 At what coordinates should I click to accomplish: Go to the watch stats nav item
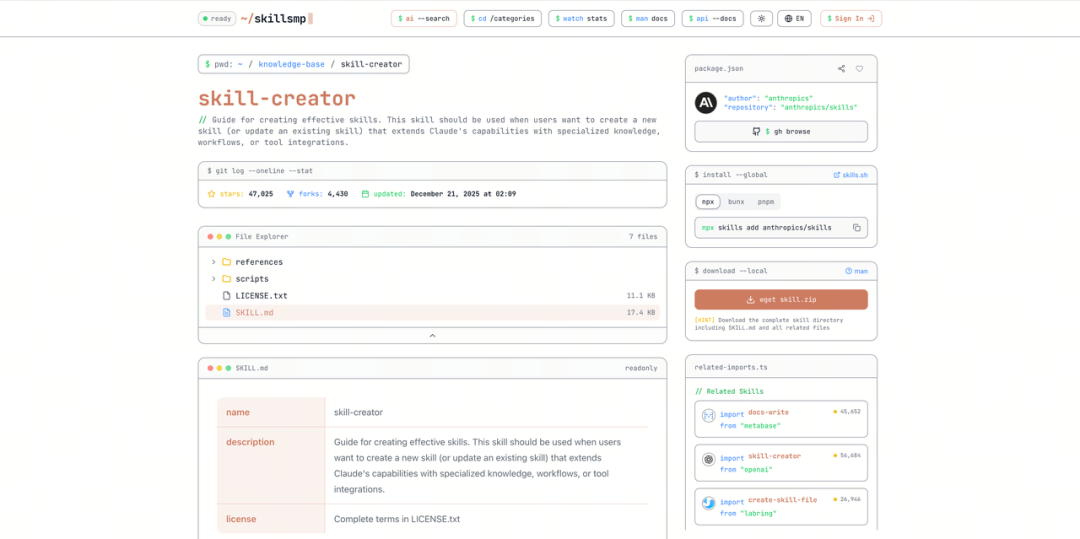(x=581, y=18)
